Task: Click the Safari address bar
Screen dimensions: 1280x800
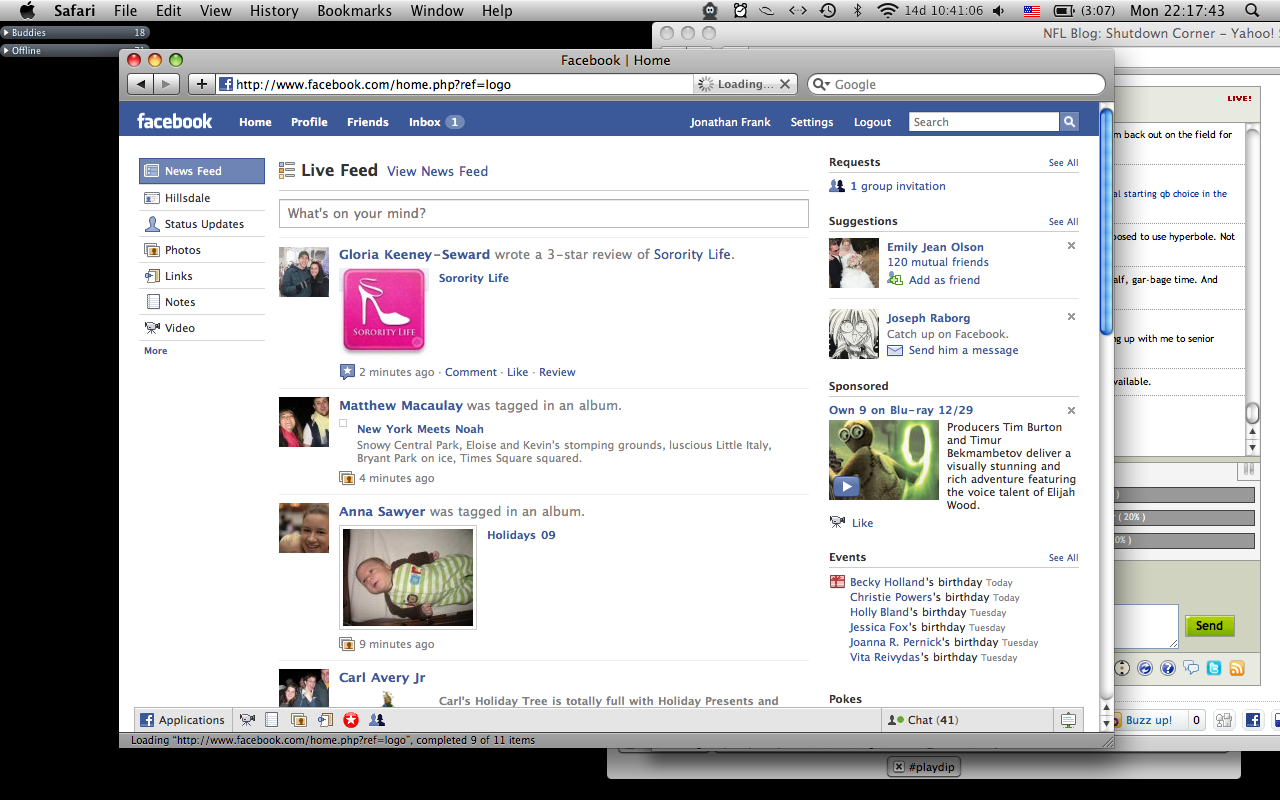Action: click(455, 84)
